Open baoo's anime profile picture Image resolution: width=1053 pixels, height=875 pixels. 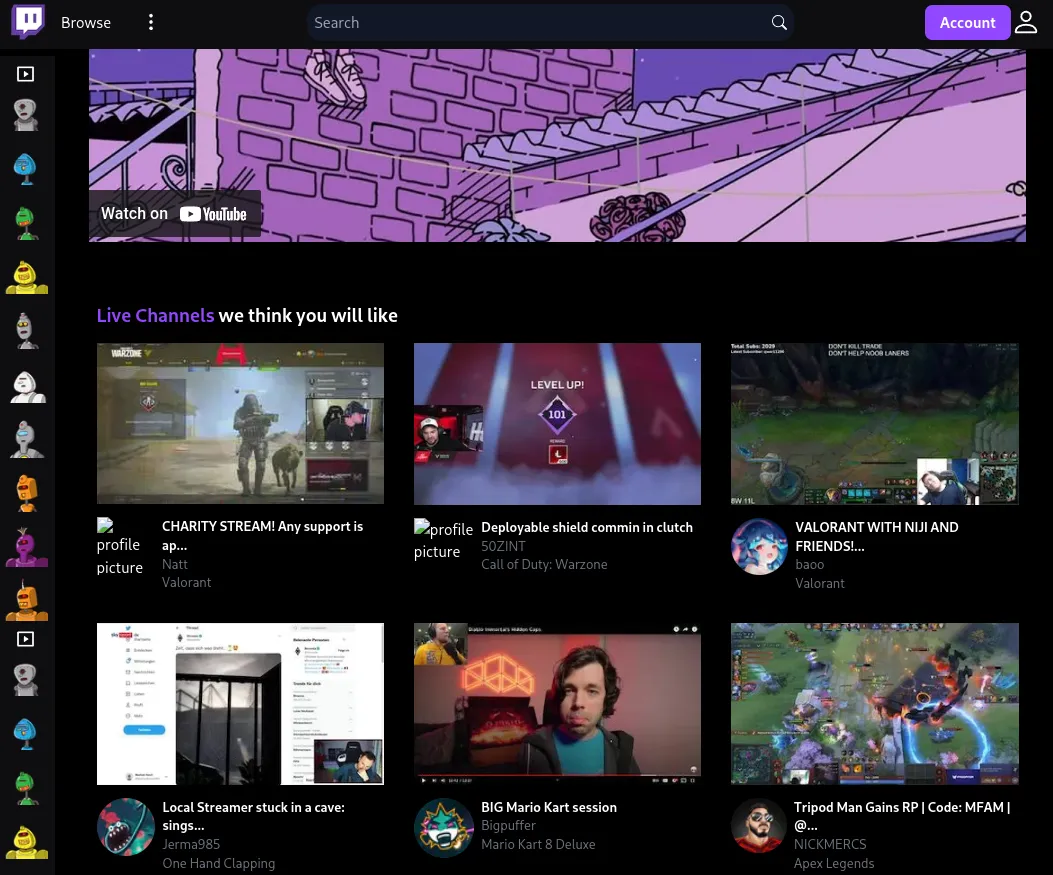pyautogui.click(x=759, y=546)
